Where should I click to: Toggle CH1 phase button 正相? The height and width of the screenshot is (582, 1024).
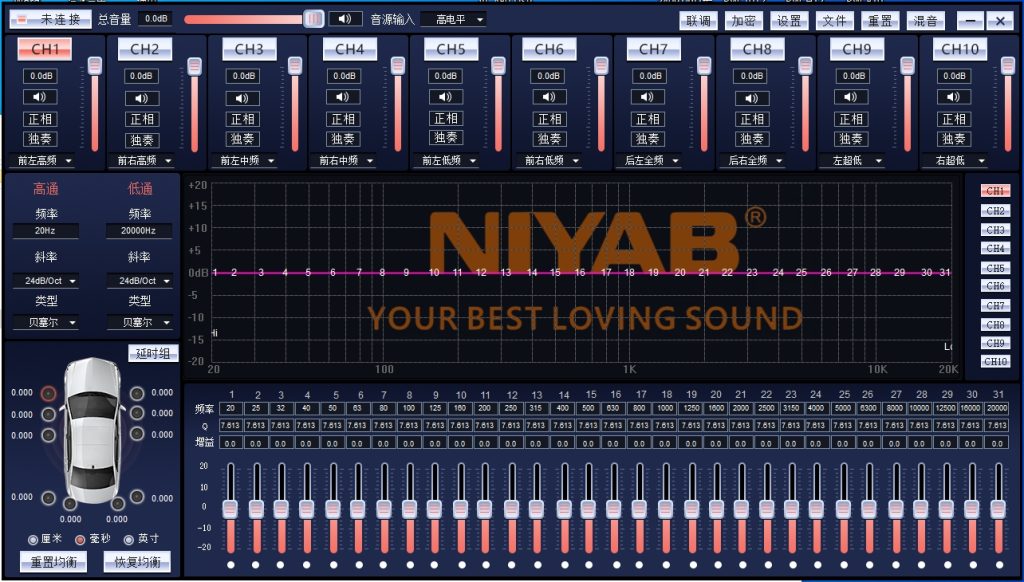[x=40, y=119]
